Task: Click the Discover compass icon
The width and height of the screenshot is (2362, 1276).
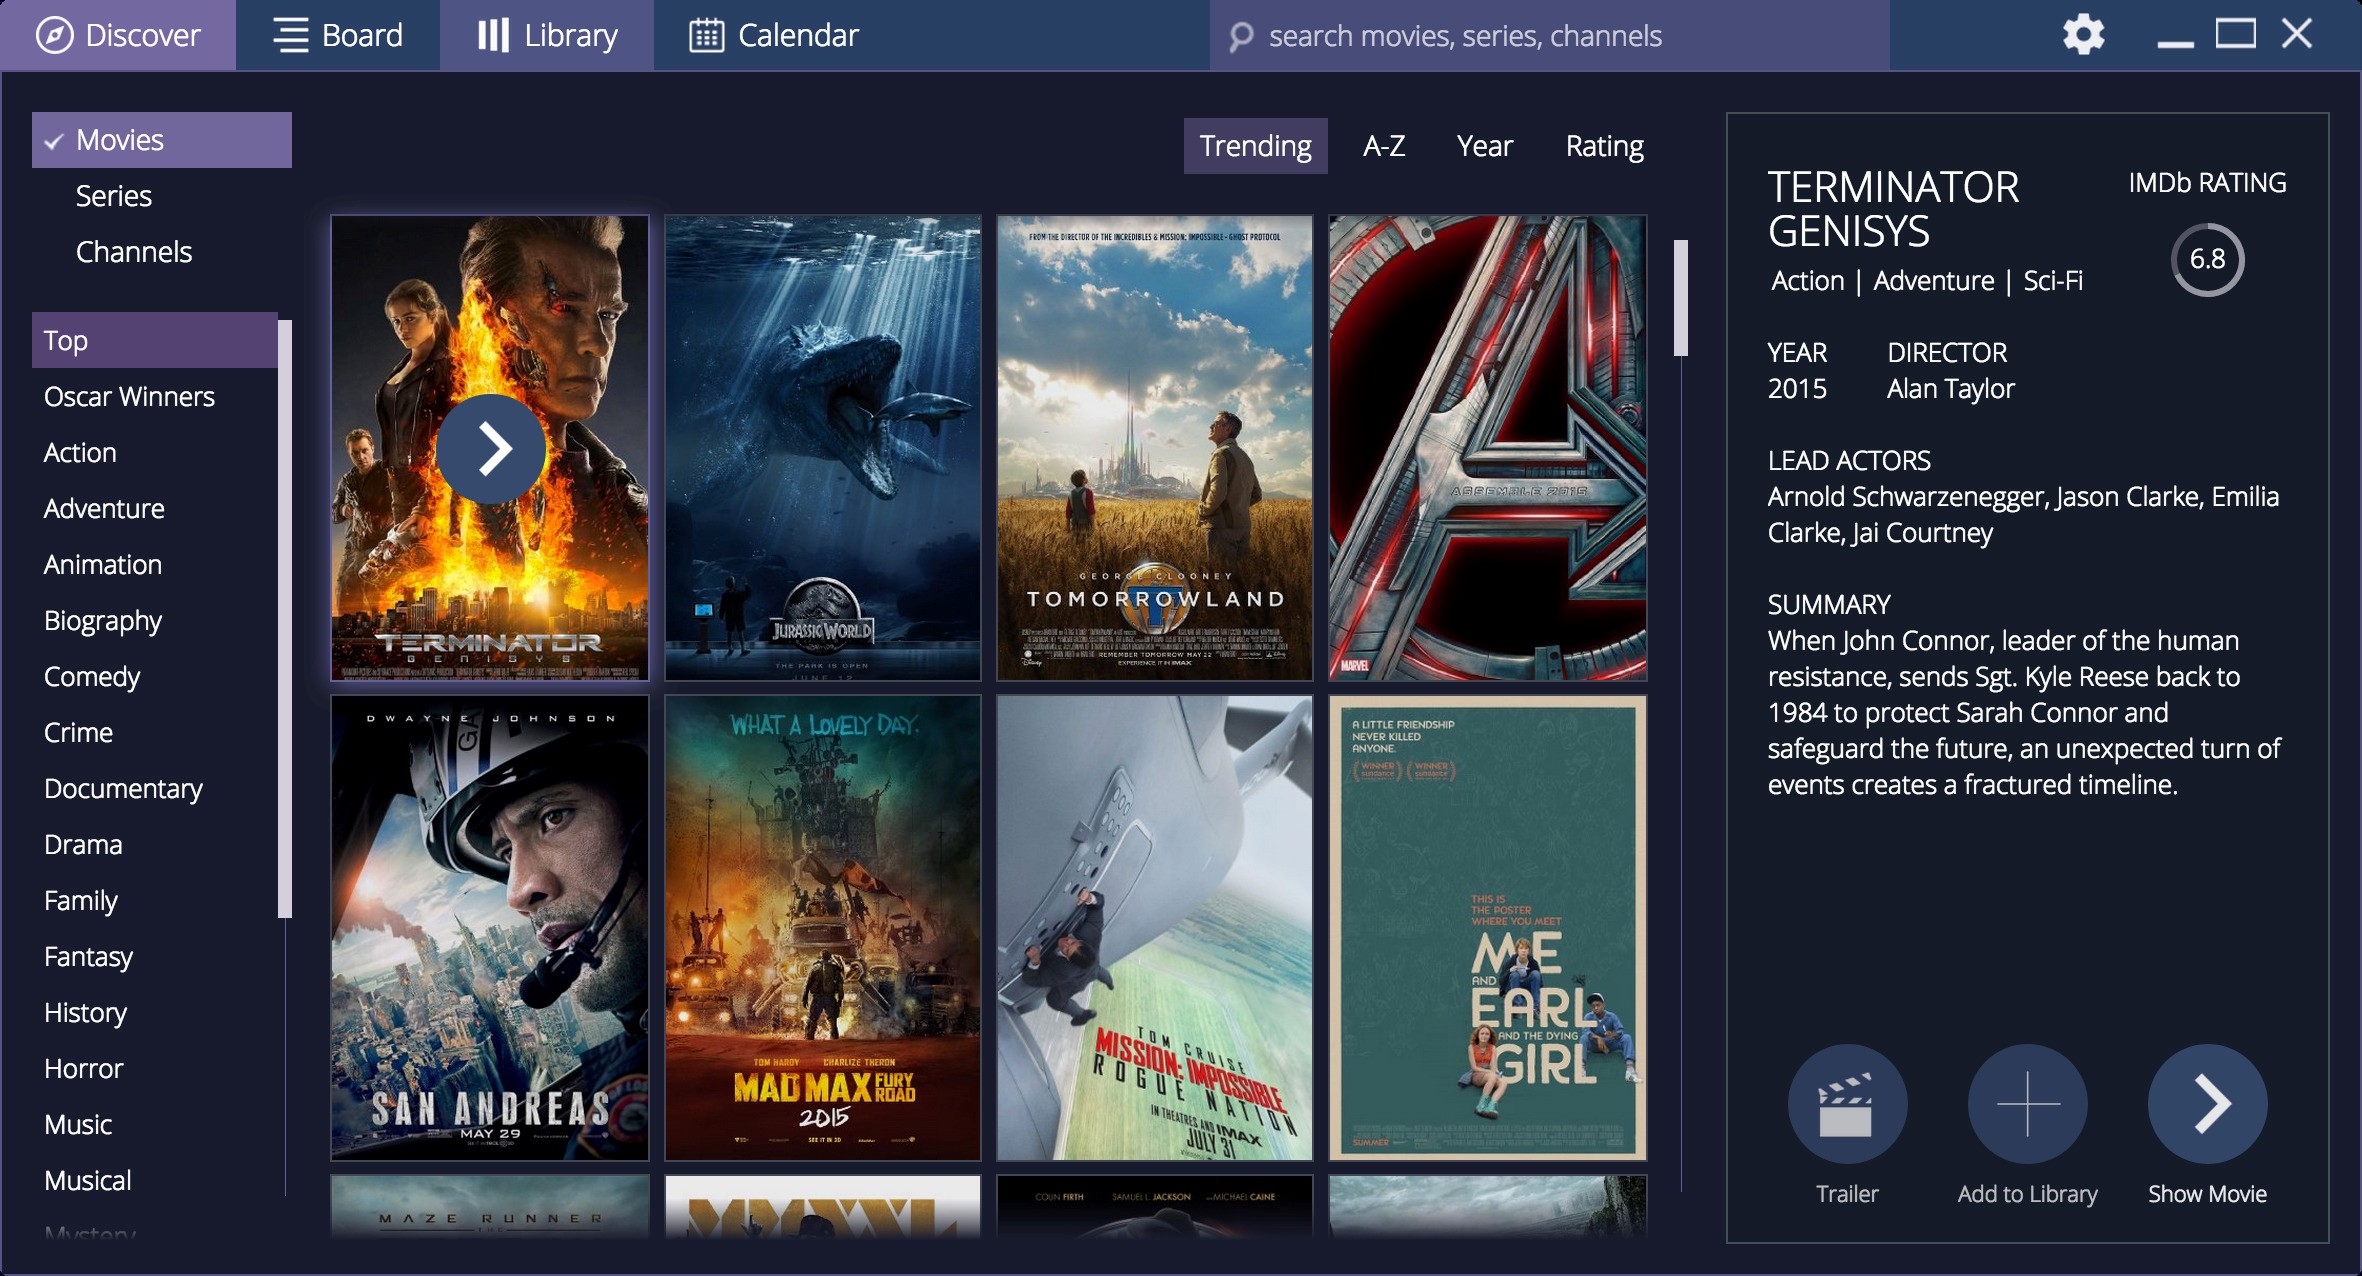Action: [54, 35]
